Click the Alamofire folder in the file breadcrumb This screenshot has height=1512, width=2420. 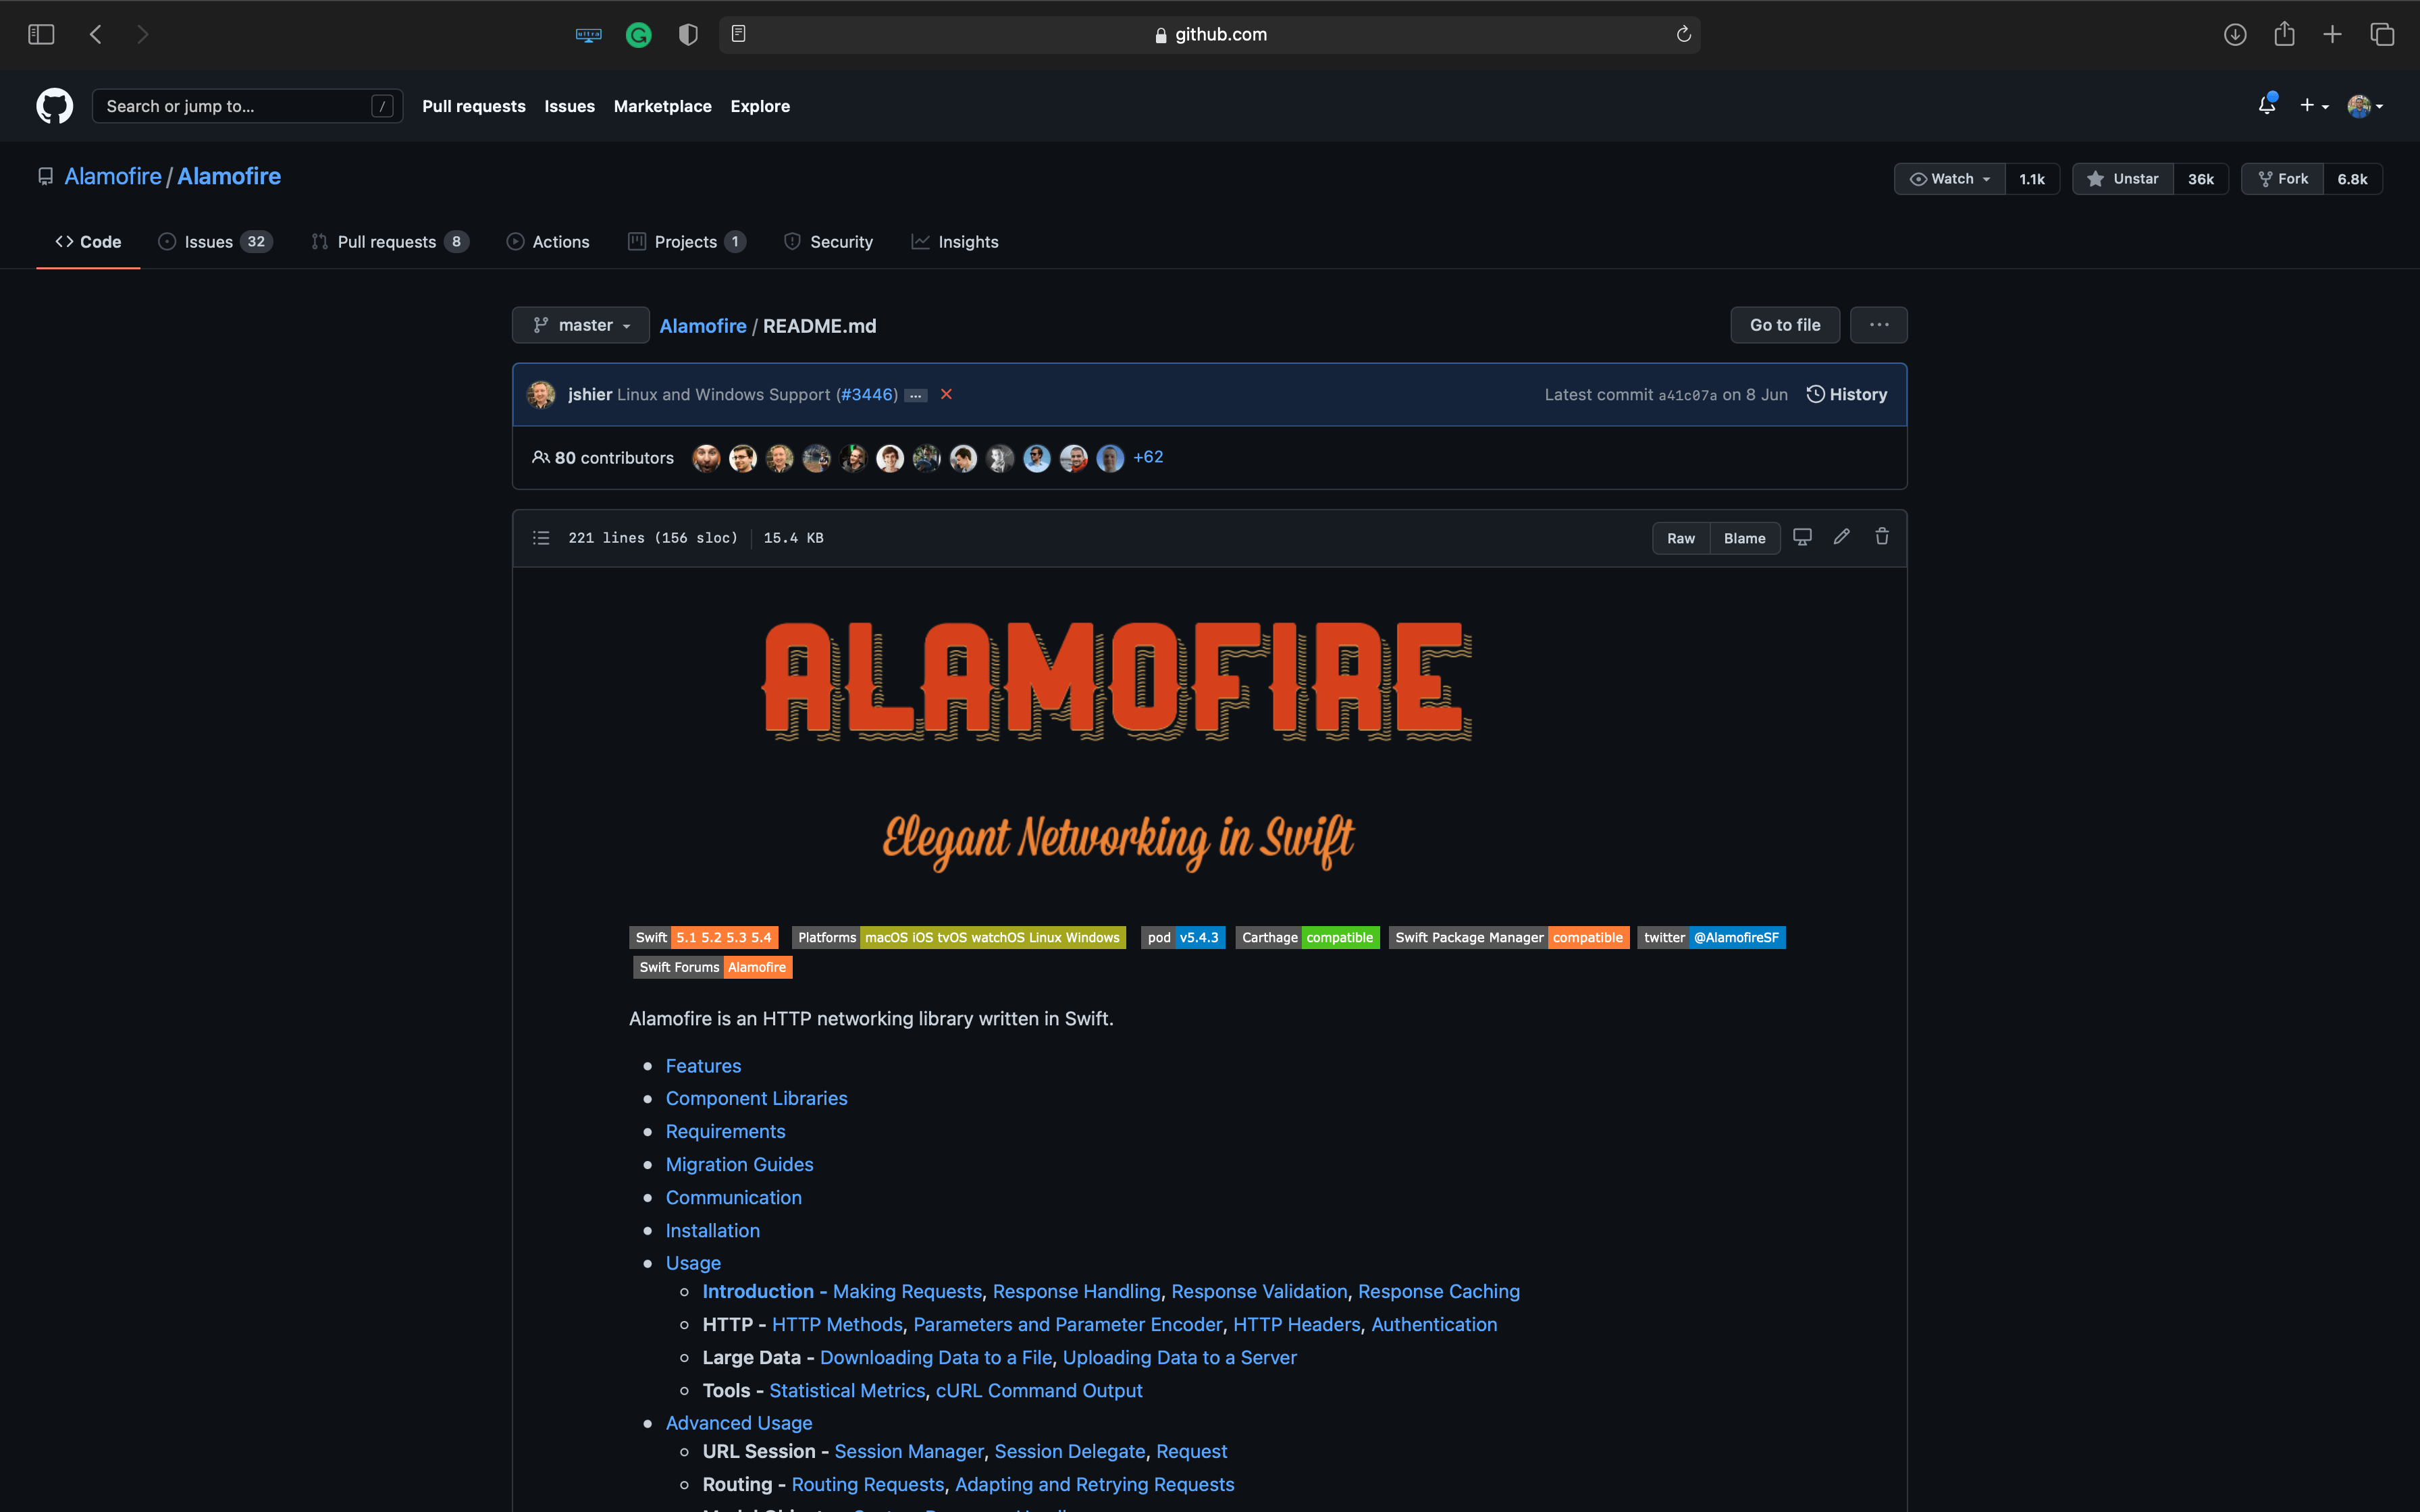tap(703, 326)
